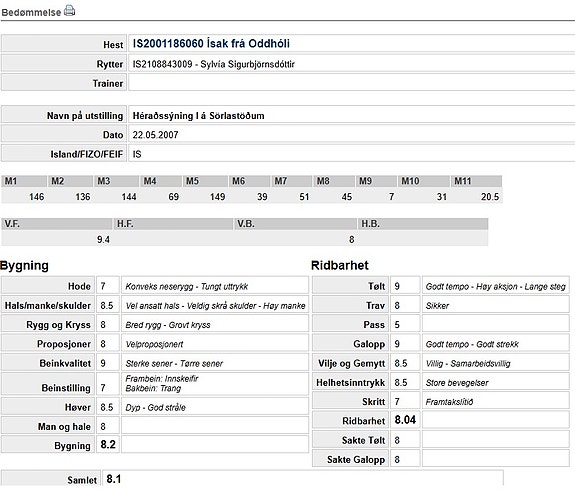This screenshot has height=491, width=575.
Task: Click the empty Man og hale comment
Action: [x=215, y=426]
